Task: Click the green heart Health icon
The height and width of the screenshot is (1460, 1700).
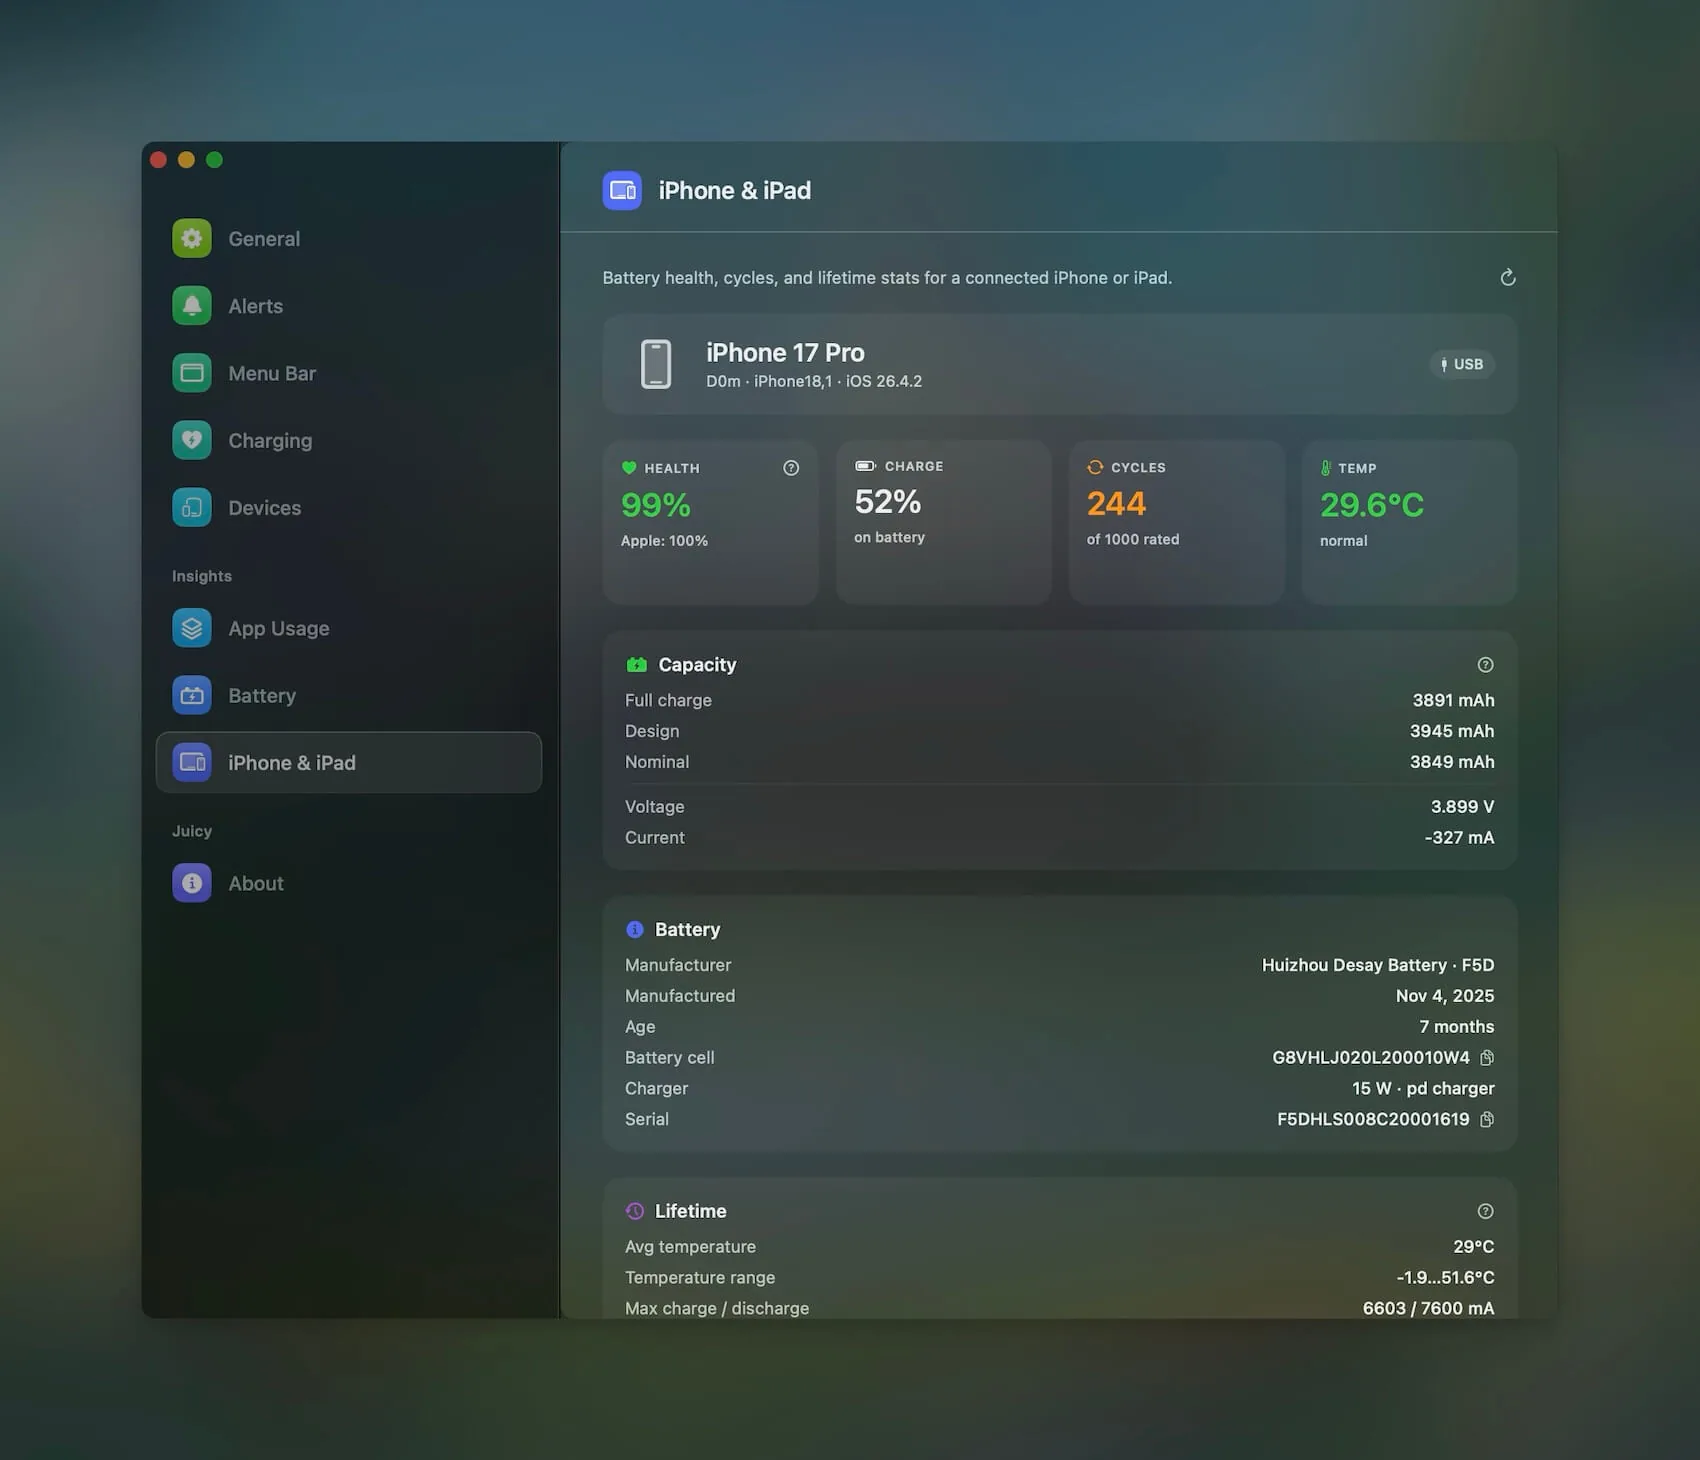Action: coord(629,467)
